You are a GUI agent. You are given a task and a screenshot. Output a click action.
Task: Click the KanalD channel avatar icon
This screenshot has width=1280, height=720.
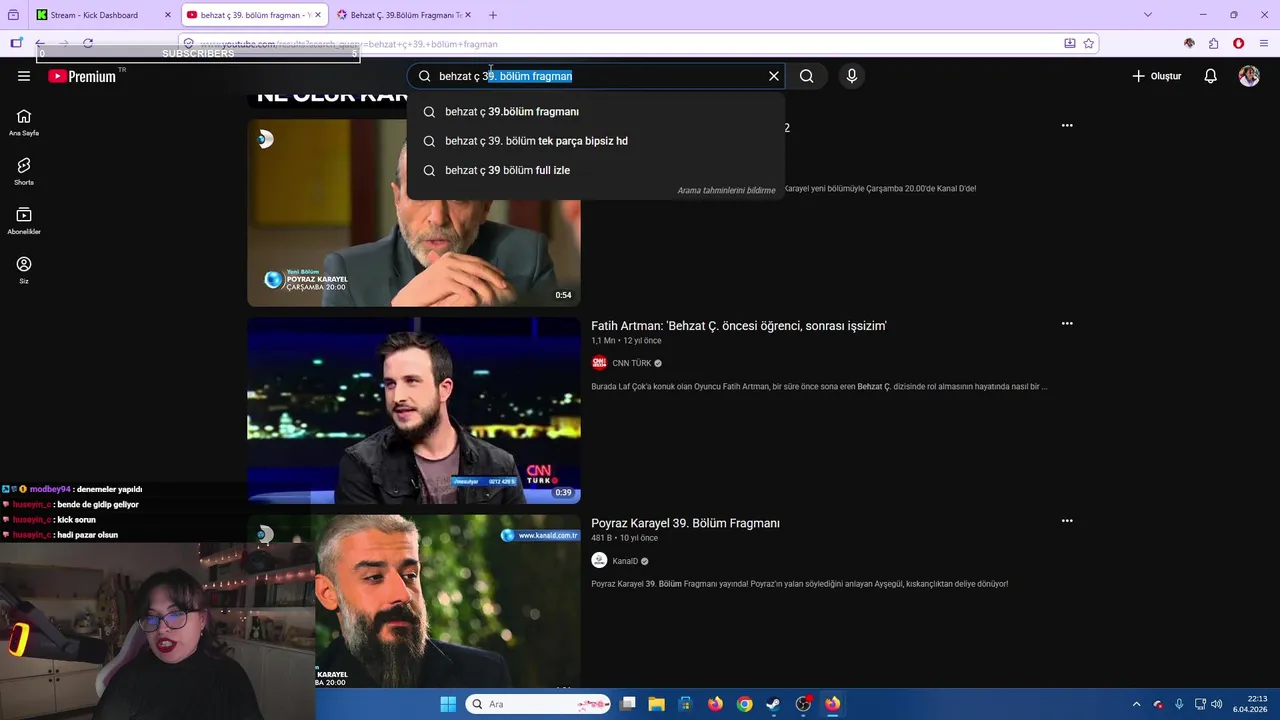(x=599, y=561)
